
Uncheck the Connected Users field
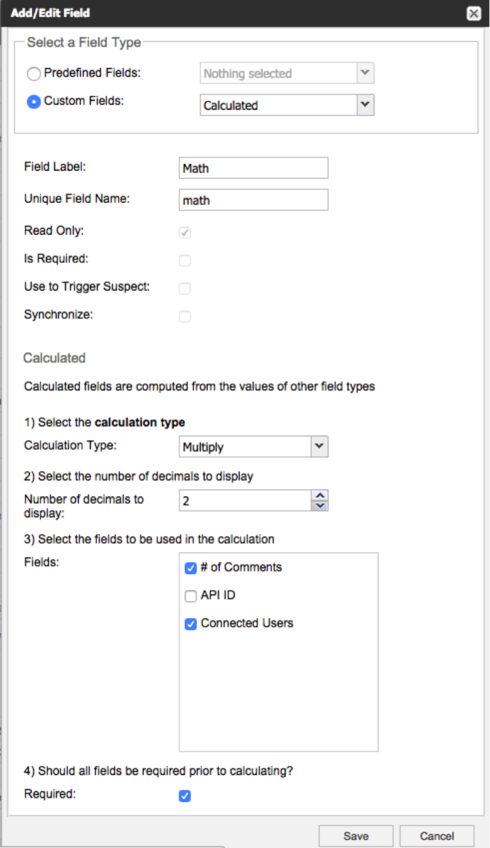coord(190,624)
